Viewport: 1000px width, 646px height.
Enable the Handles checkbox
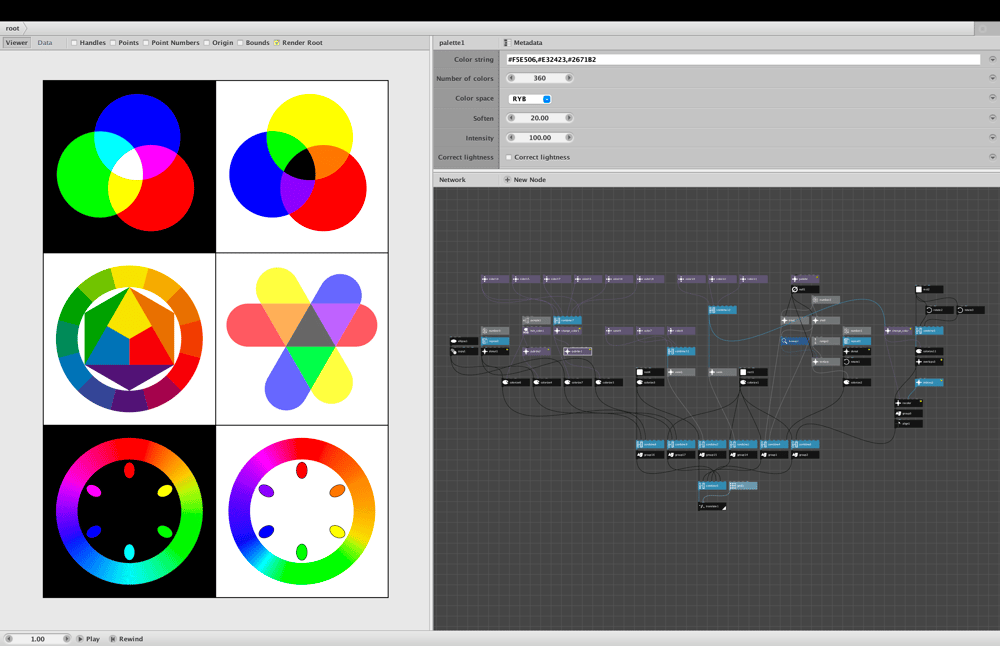(74, 43)
